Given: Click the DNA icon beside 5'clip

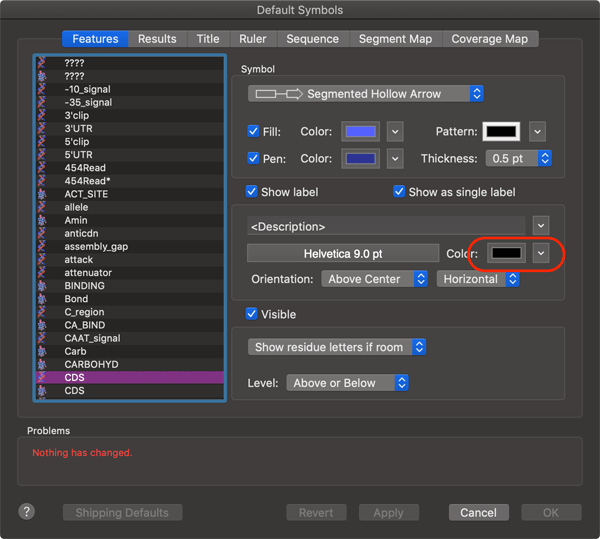Looking at the screenshot, I should tap(41, 142).
